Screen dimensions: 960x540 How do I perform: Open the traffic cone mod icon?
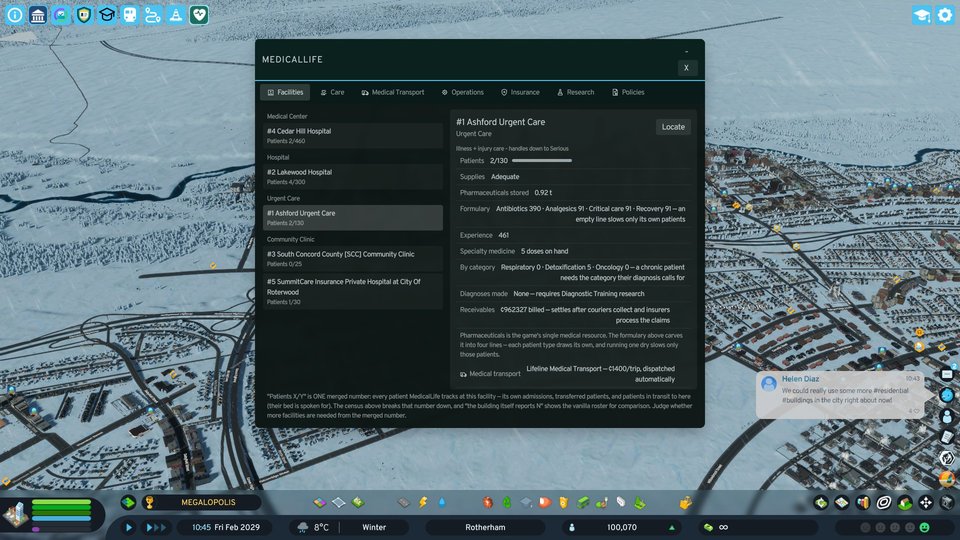coord(176,15)
